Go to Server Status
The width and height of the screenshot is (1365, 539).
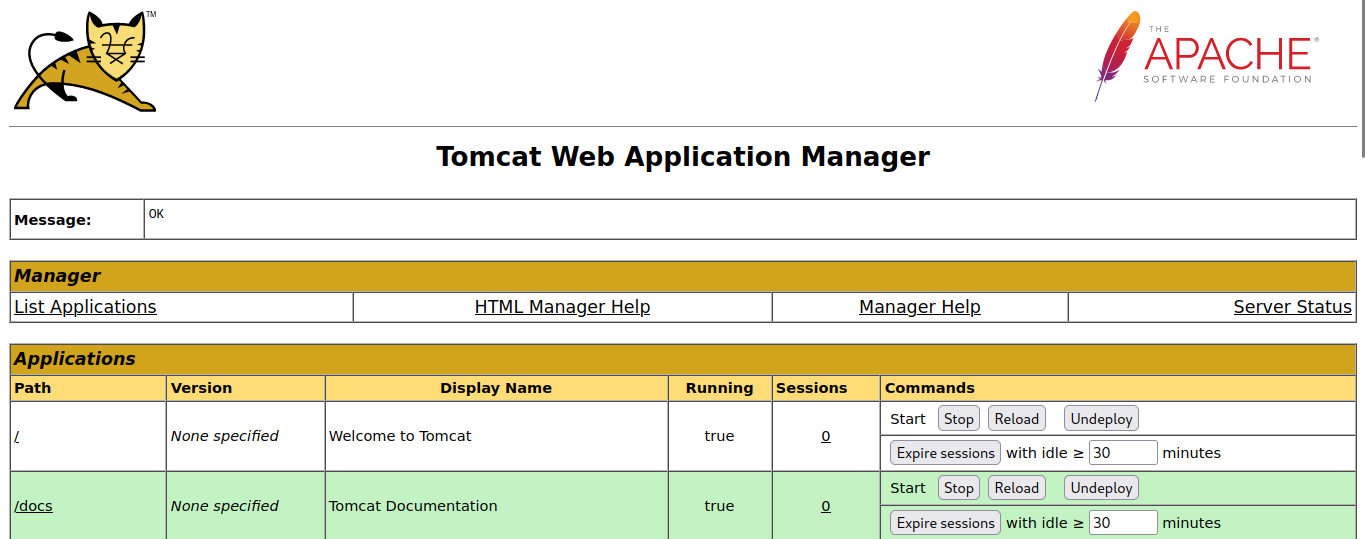[1292, 307]
